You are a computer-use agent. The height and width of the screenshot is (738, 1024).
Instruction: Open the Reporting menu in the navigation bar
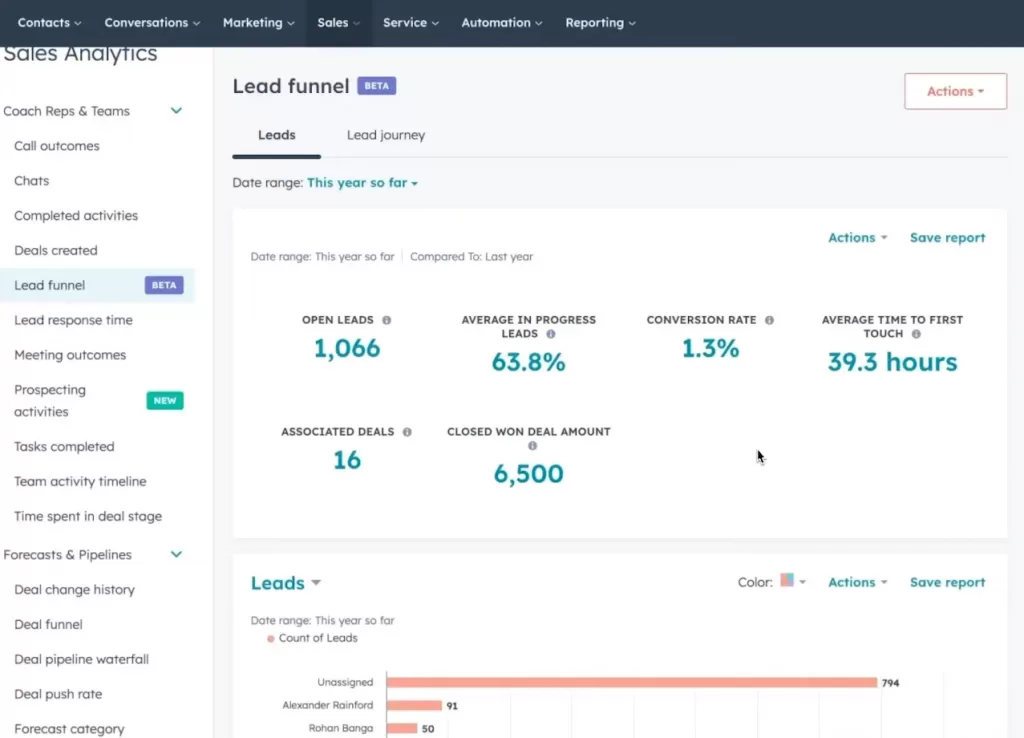(600, 22)
